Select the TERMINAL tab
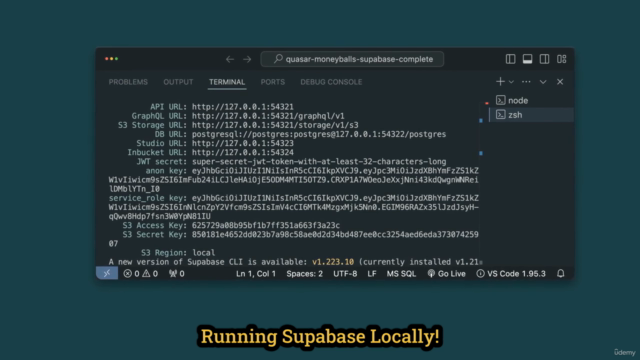Image resolution: width=640 pixels, height=360 pixels. 227,82
